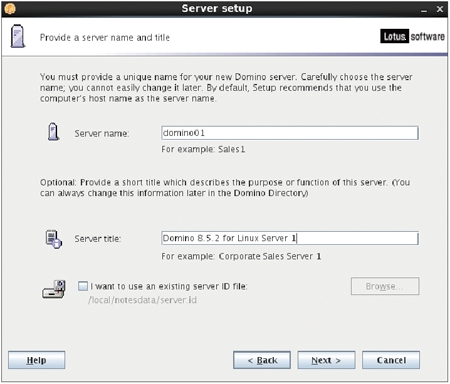Click the disabled Browse button
450x384 pixels.
(385, 286)
